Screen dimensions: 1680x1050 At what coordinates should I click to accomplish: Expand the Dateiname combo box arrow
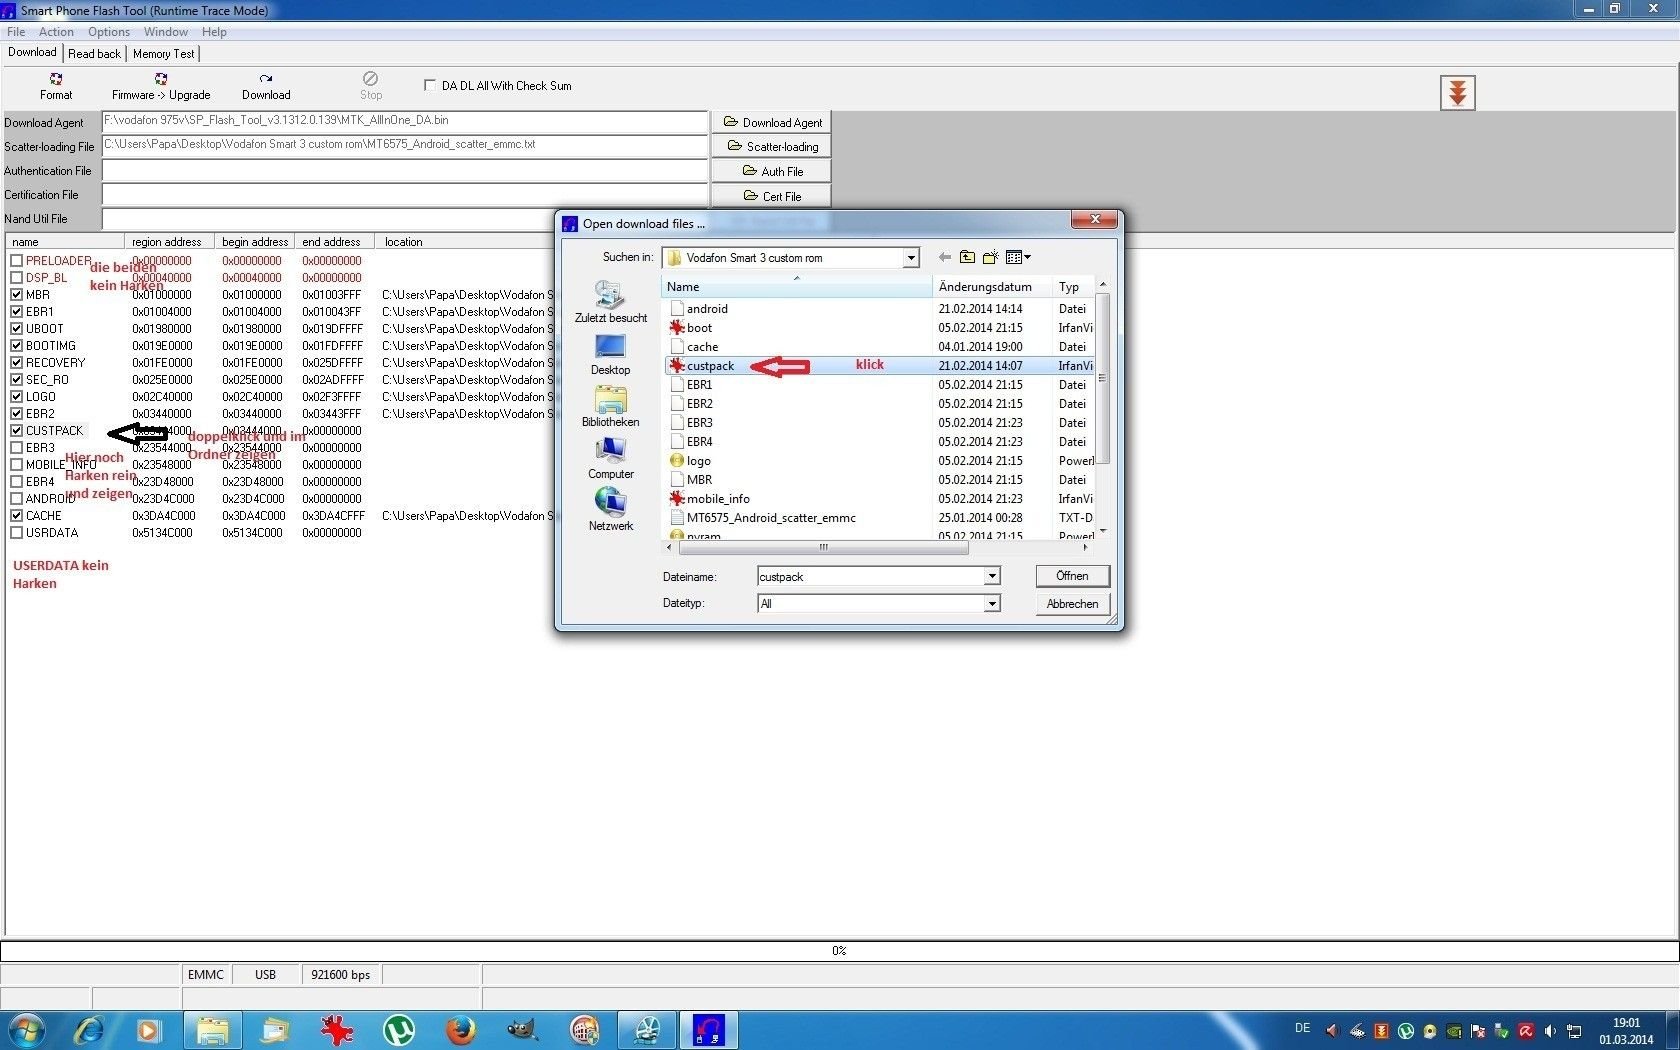click(992, 576)
